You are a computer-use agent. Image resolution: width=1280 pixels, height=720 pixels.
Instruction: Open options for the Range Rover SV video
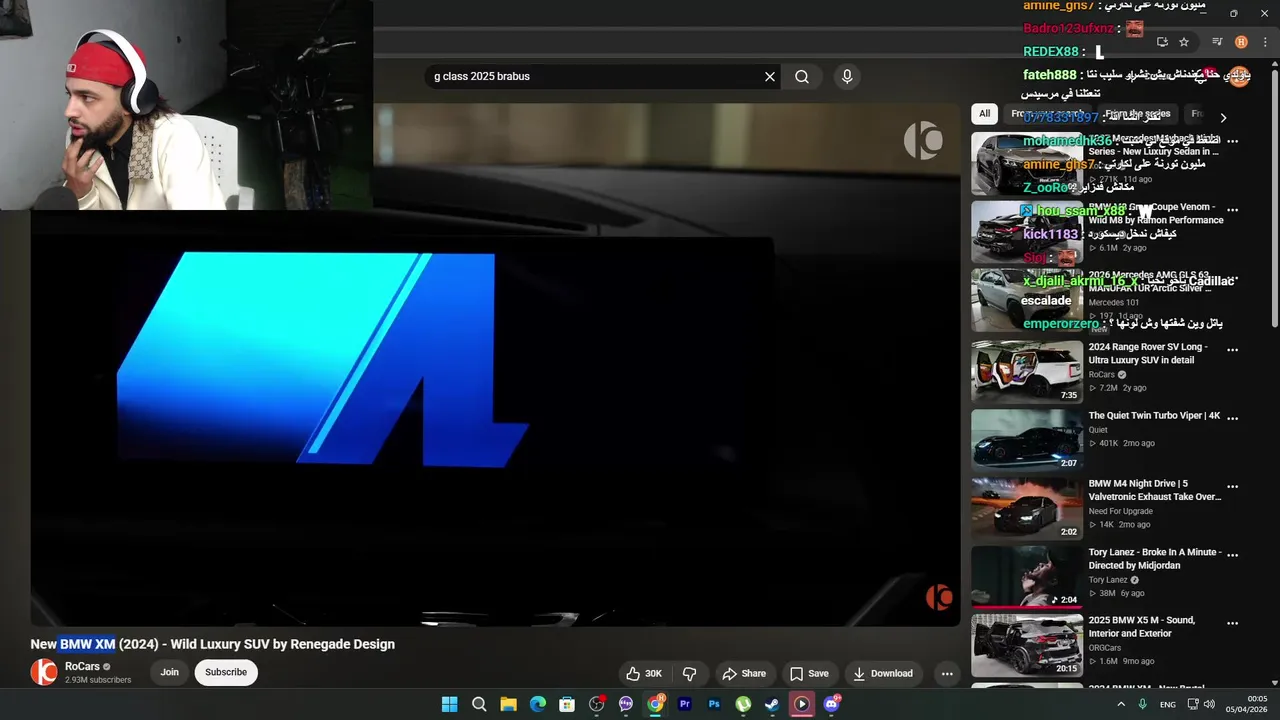click(x=1233, y=350)
